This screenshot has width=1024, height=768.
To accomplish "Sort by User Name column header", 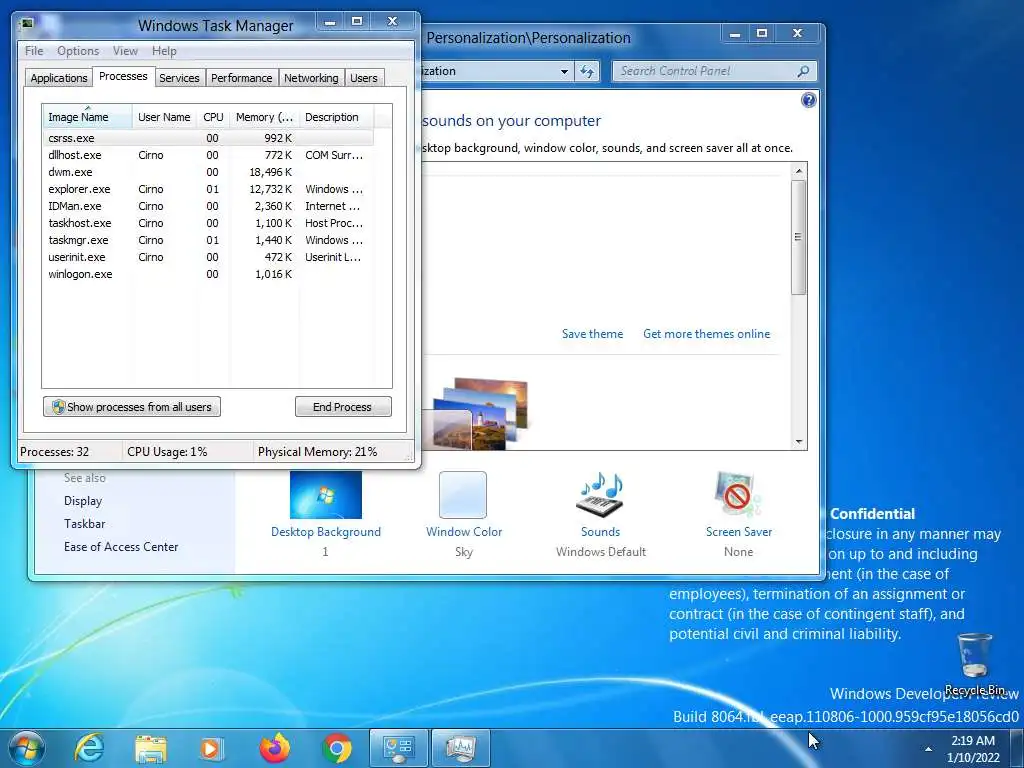I will [x=164, y=117].
